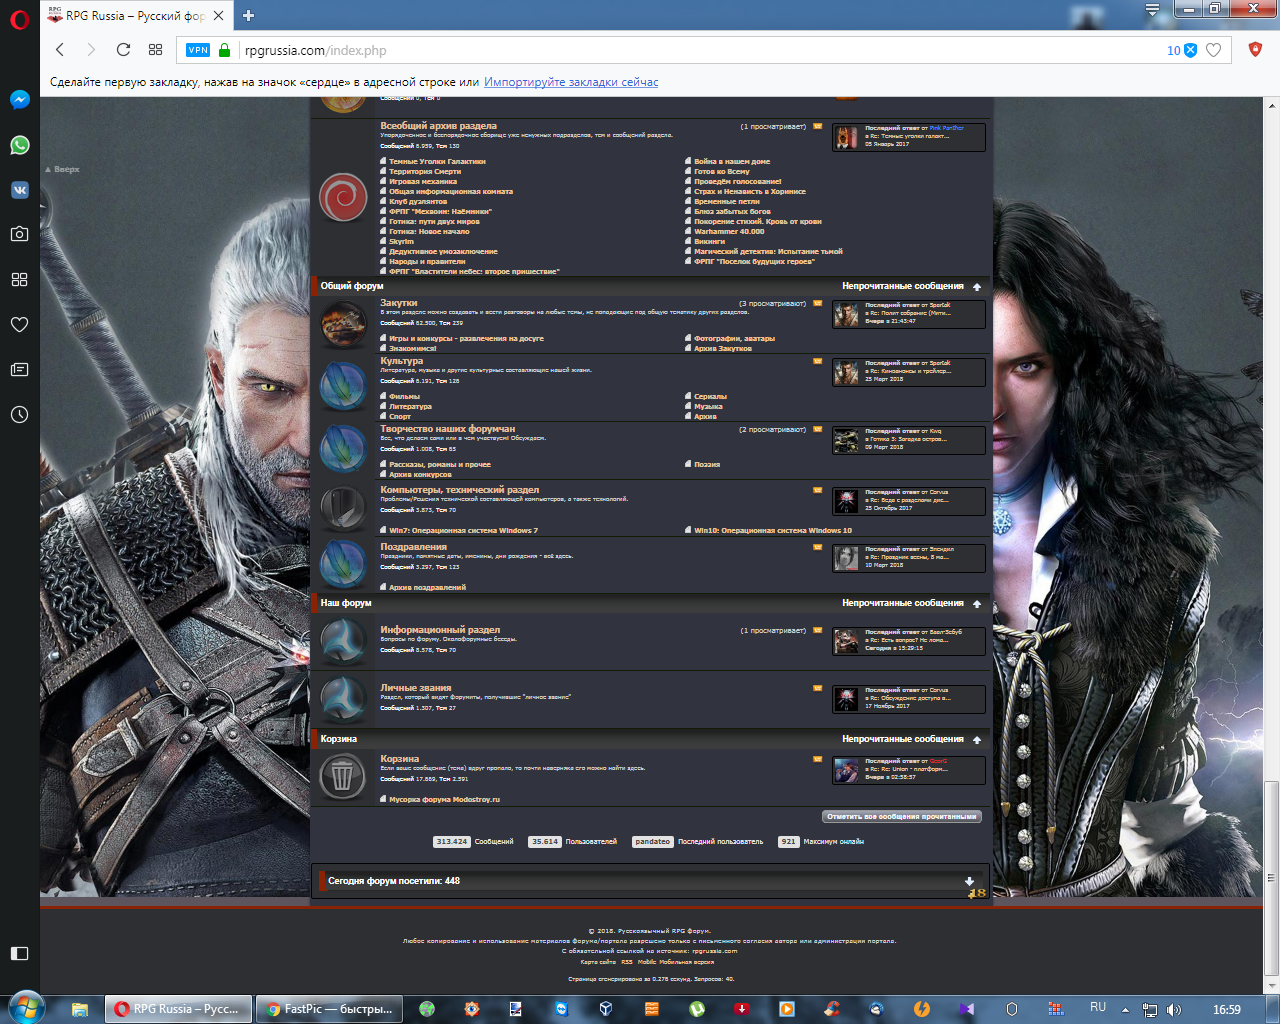Image resolution: width=1280 pixels, height=1024 pixels.
Task: Collapse the 'Общий форум' category arrow
Action: click(x=977, y=287)
